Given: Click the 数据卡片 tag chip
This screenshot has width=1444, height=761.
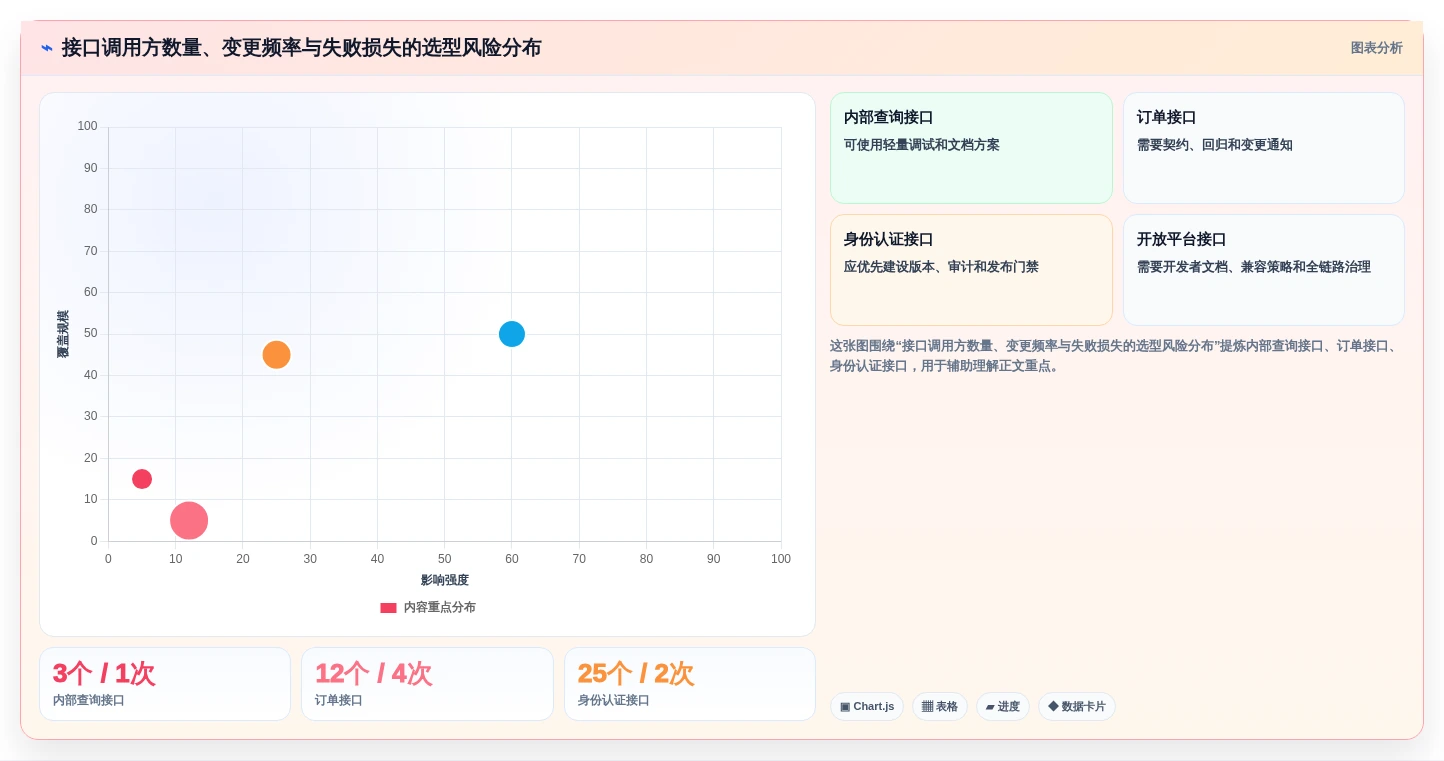Looking at the screenshot, I should coord(1077,707).
